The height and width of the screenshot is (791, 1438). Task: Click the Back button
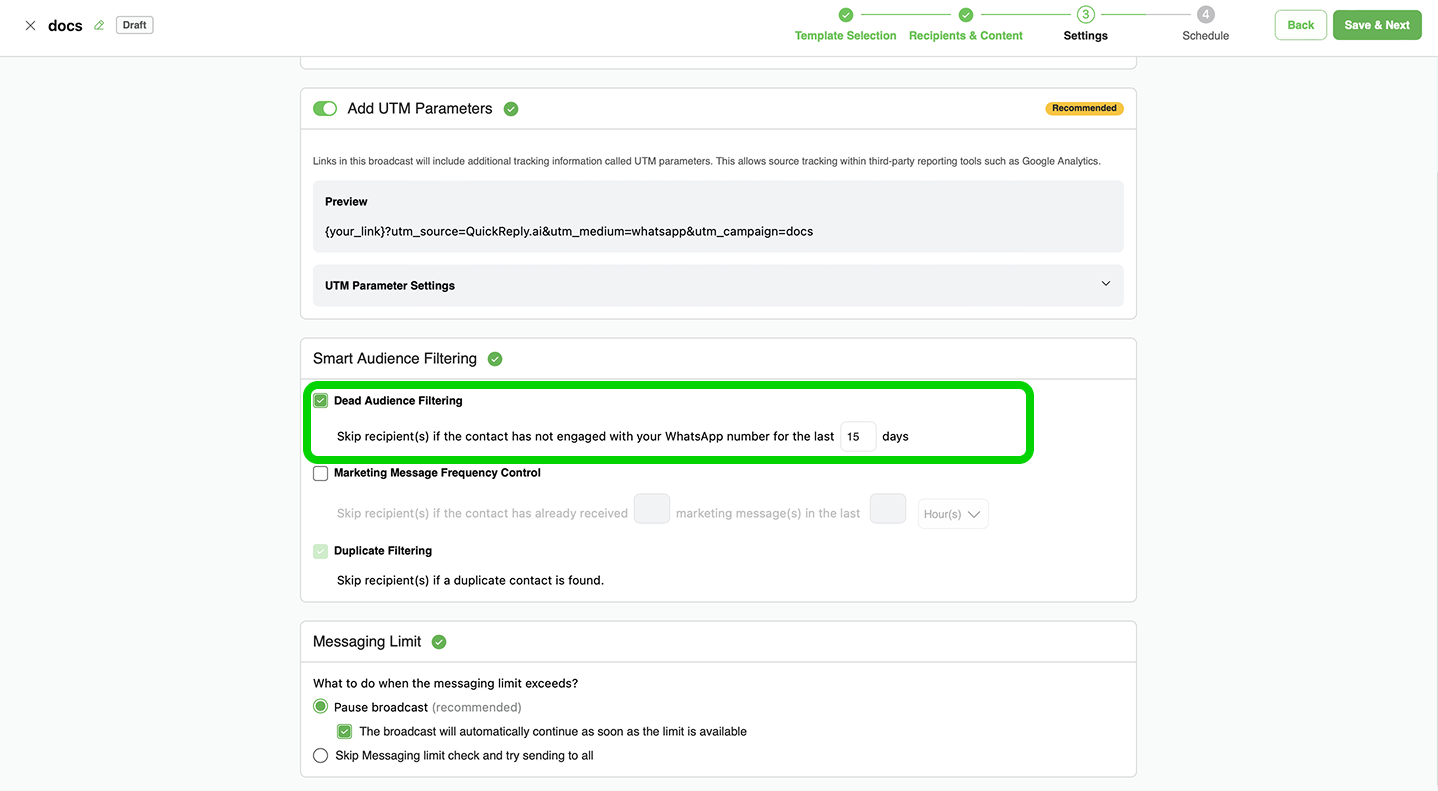pos(1300,25)
